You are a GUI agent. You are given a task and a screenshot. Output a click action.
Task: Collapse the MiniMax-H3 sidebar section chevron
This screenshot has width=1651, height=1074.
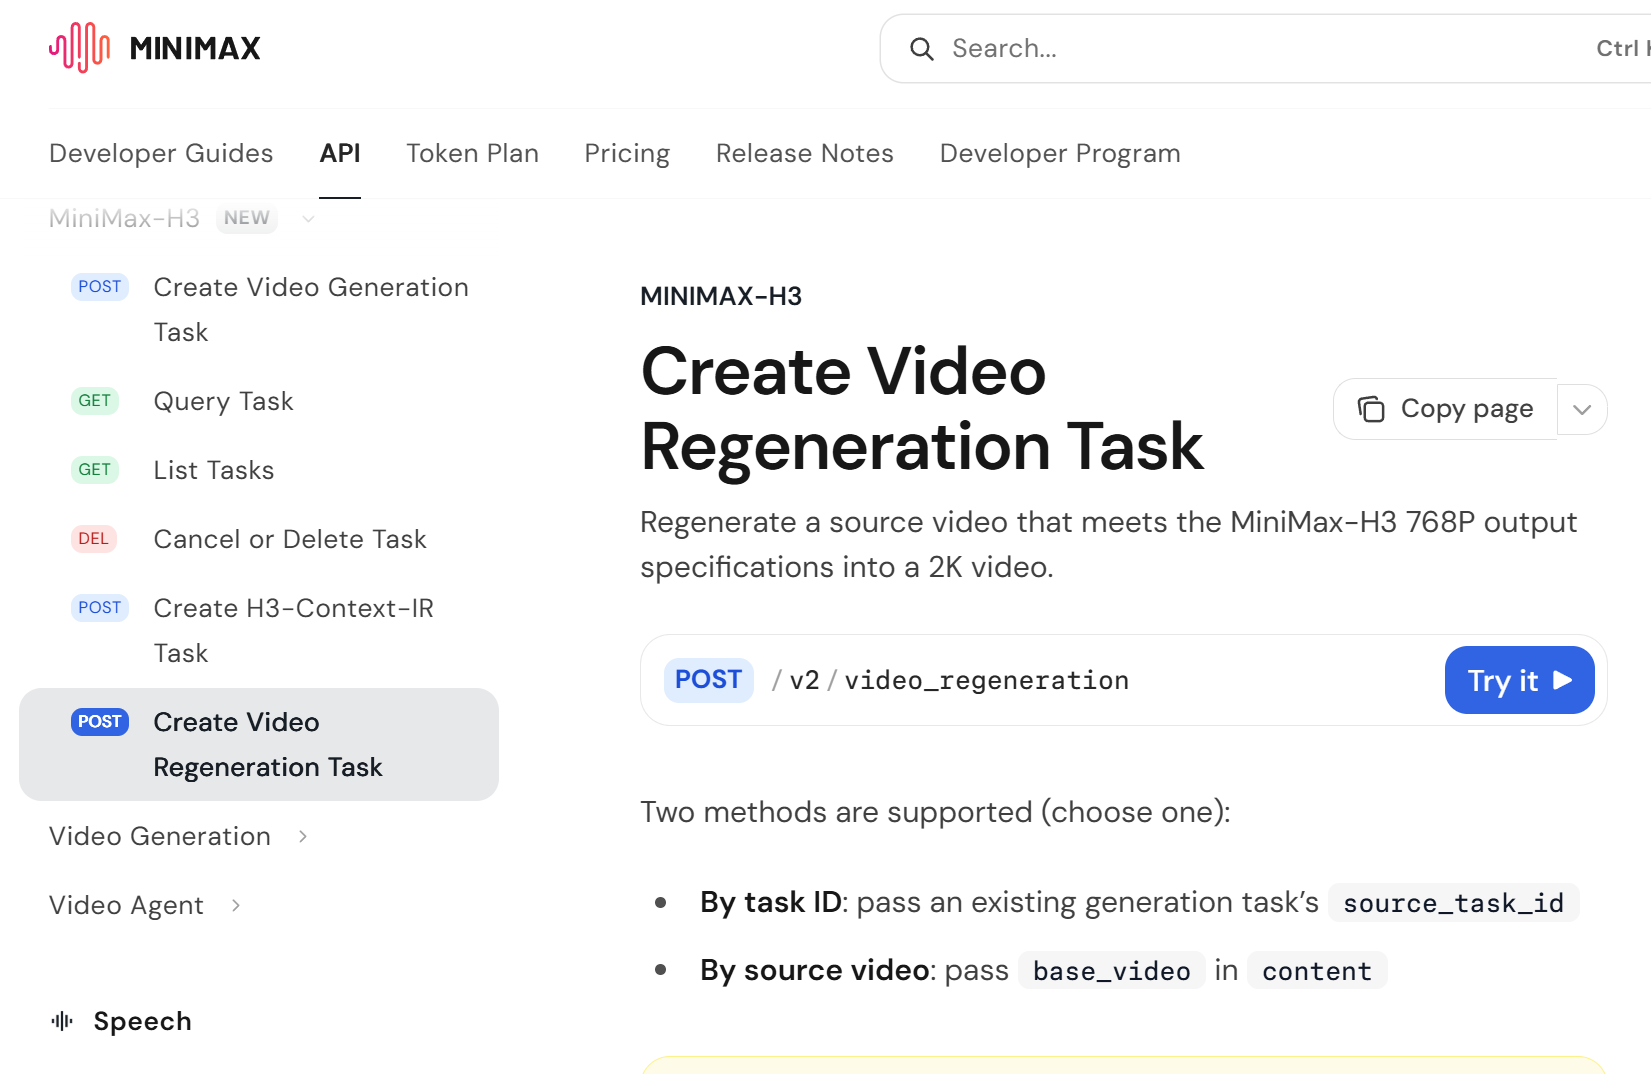[x=308, y=219]
